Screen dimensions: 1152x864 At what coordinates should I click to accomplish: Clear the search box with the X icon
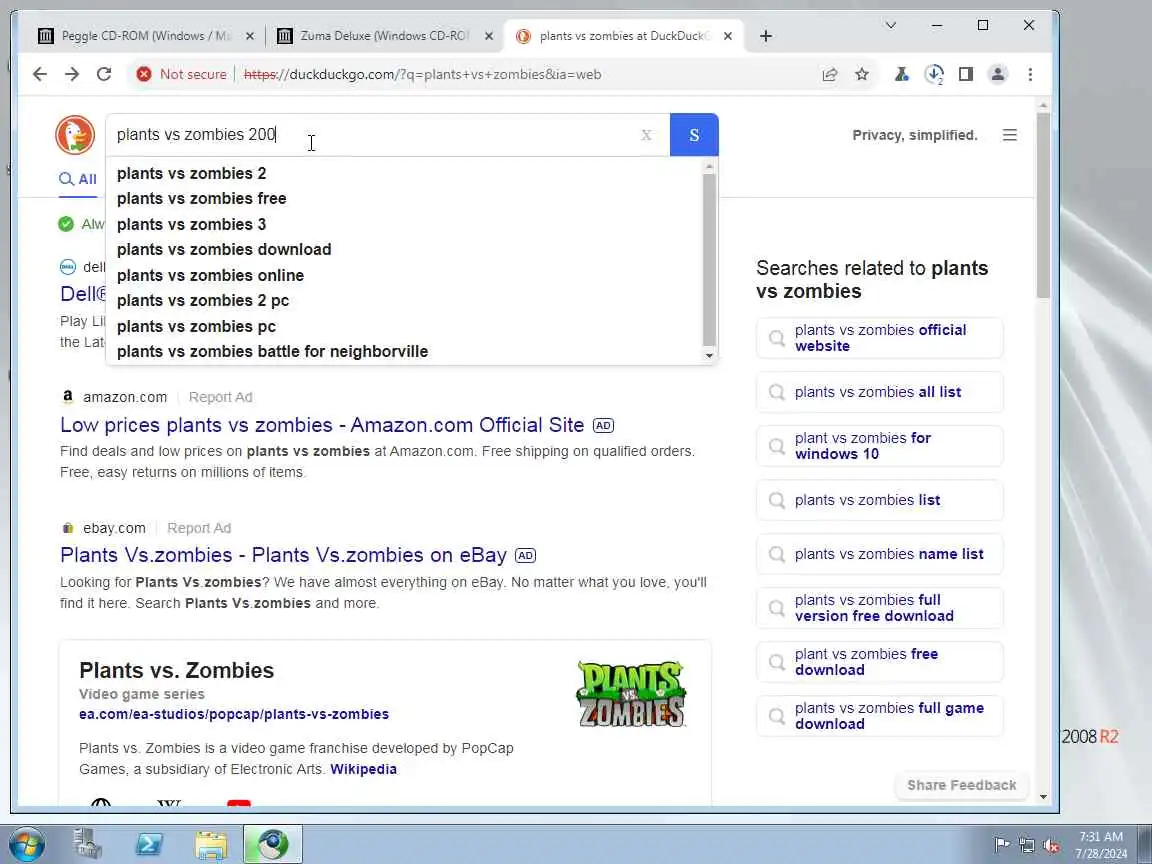pyautogui.click(x=646, y=135)
